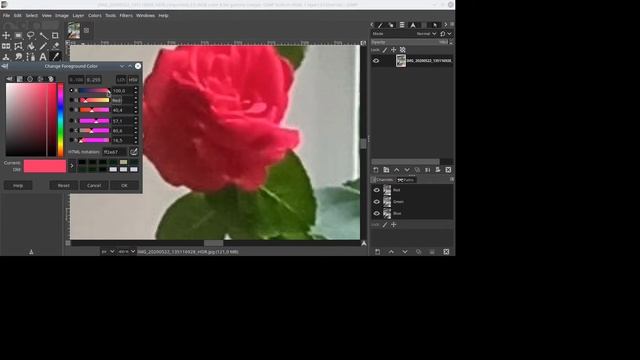Click OK in Change Foreground Color
The width and height of the screenshot is (640, 360).
pyautogui.click(x=124, y=186)
